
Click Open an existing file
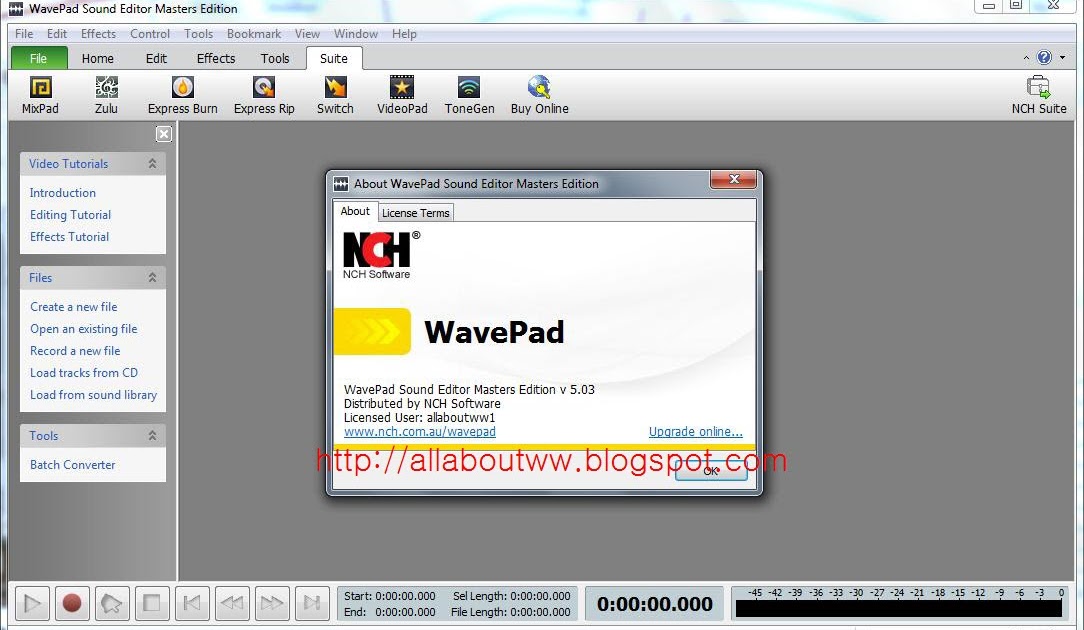point(84,329)
